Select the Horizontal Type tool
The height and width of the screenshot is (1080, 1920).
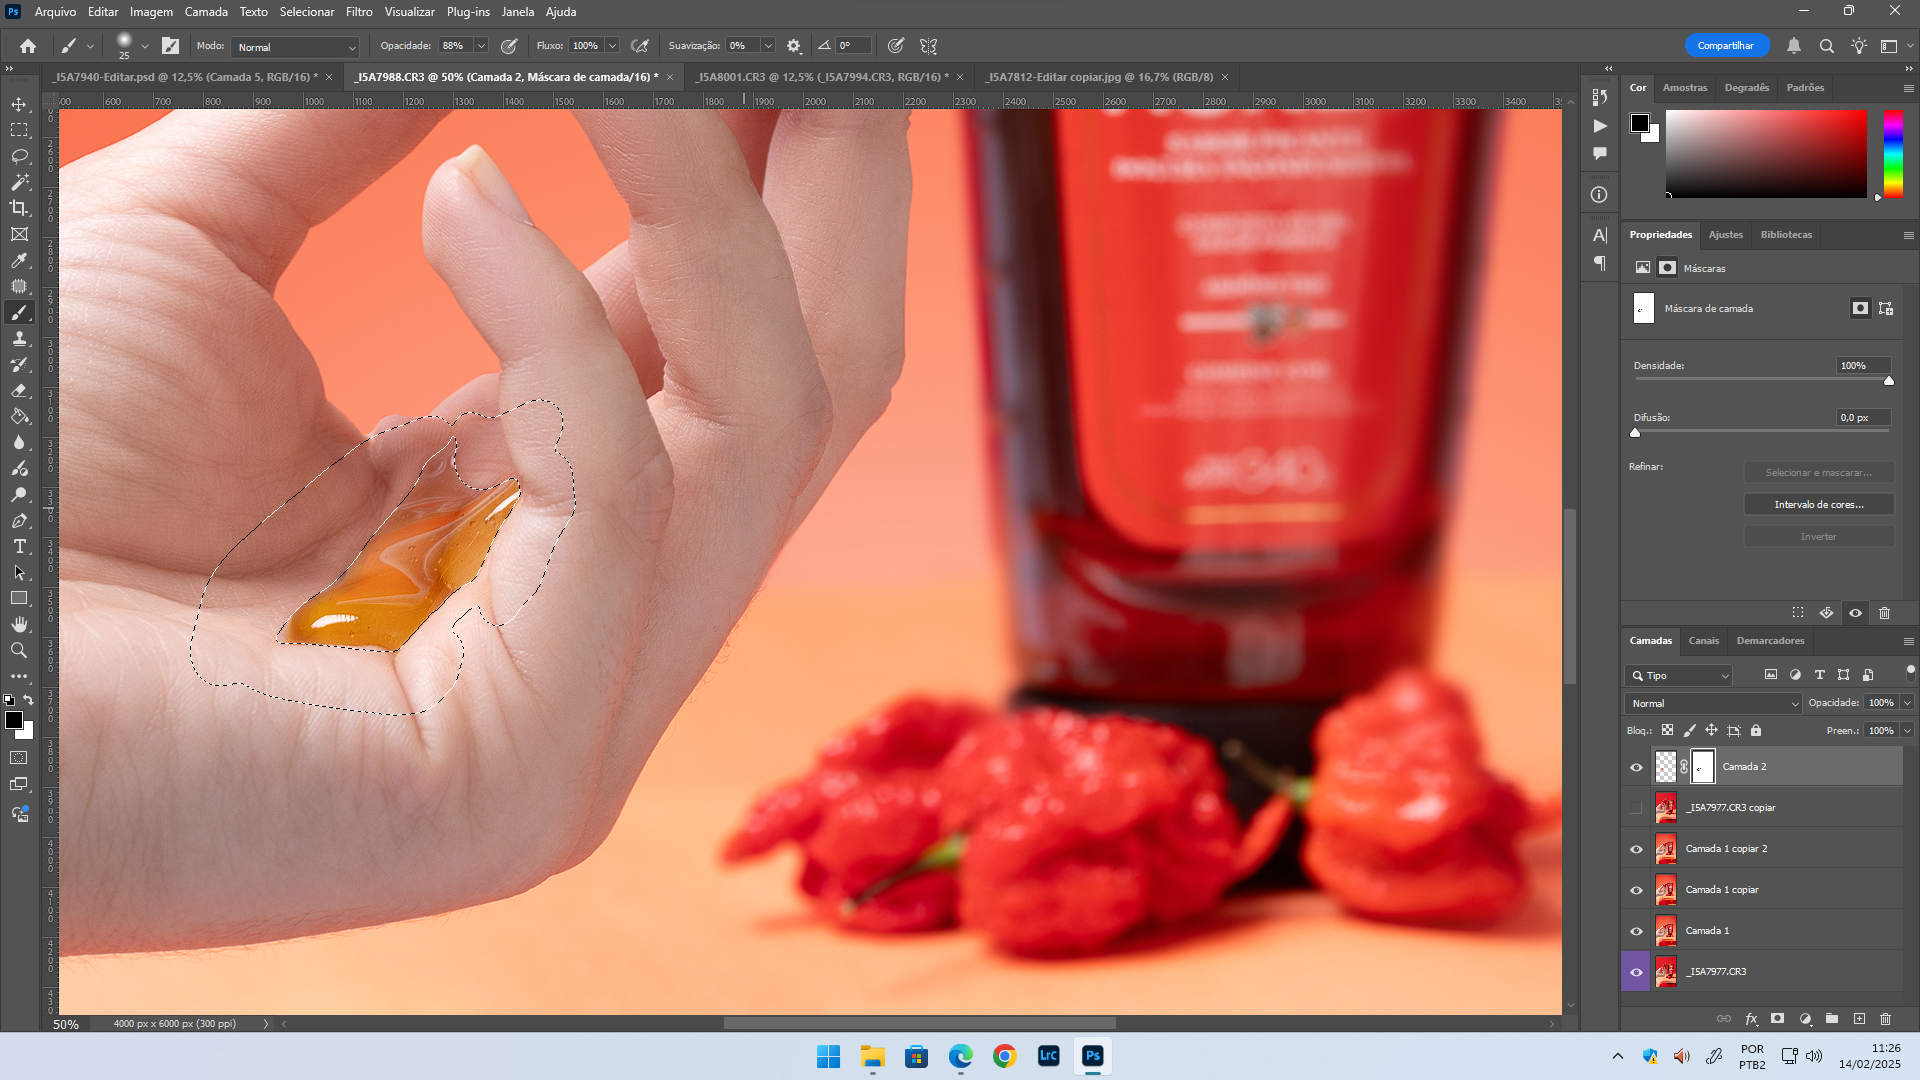point(19,546)
